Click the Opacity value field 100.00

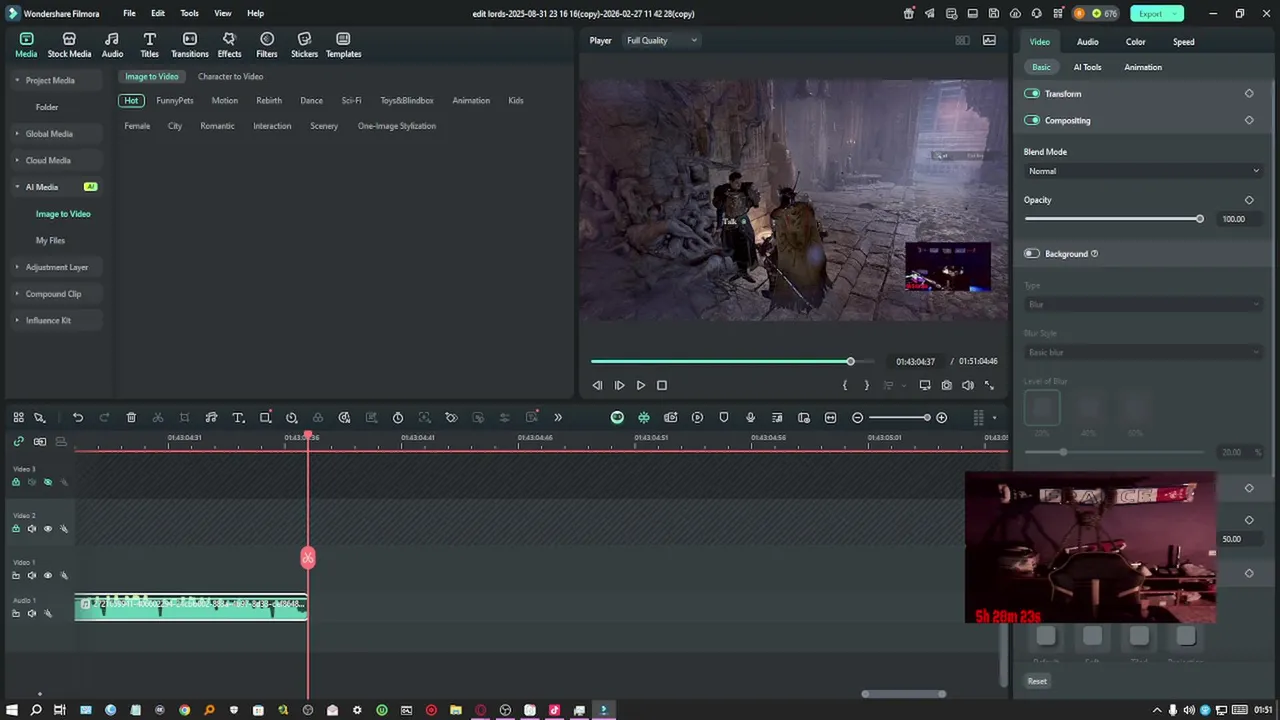pyautogui.click(x=1233, y=219)
